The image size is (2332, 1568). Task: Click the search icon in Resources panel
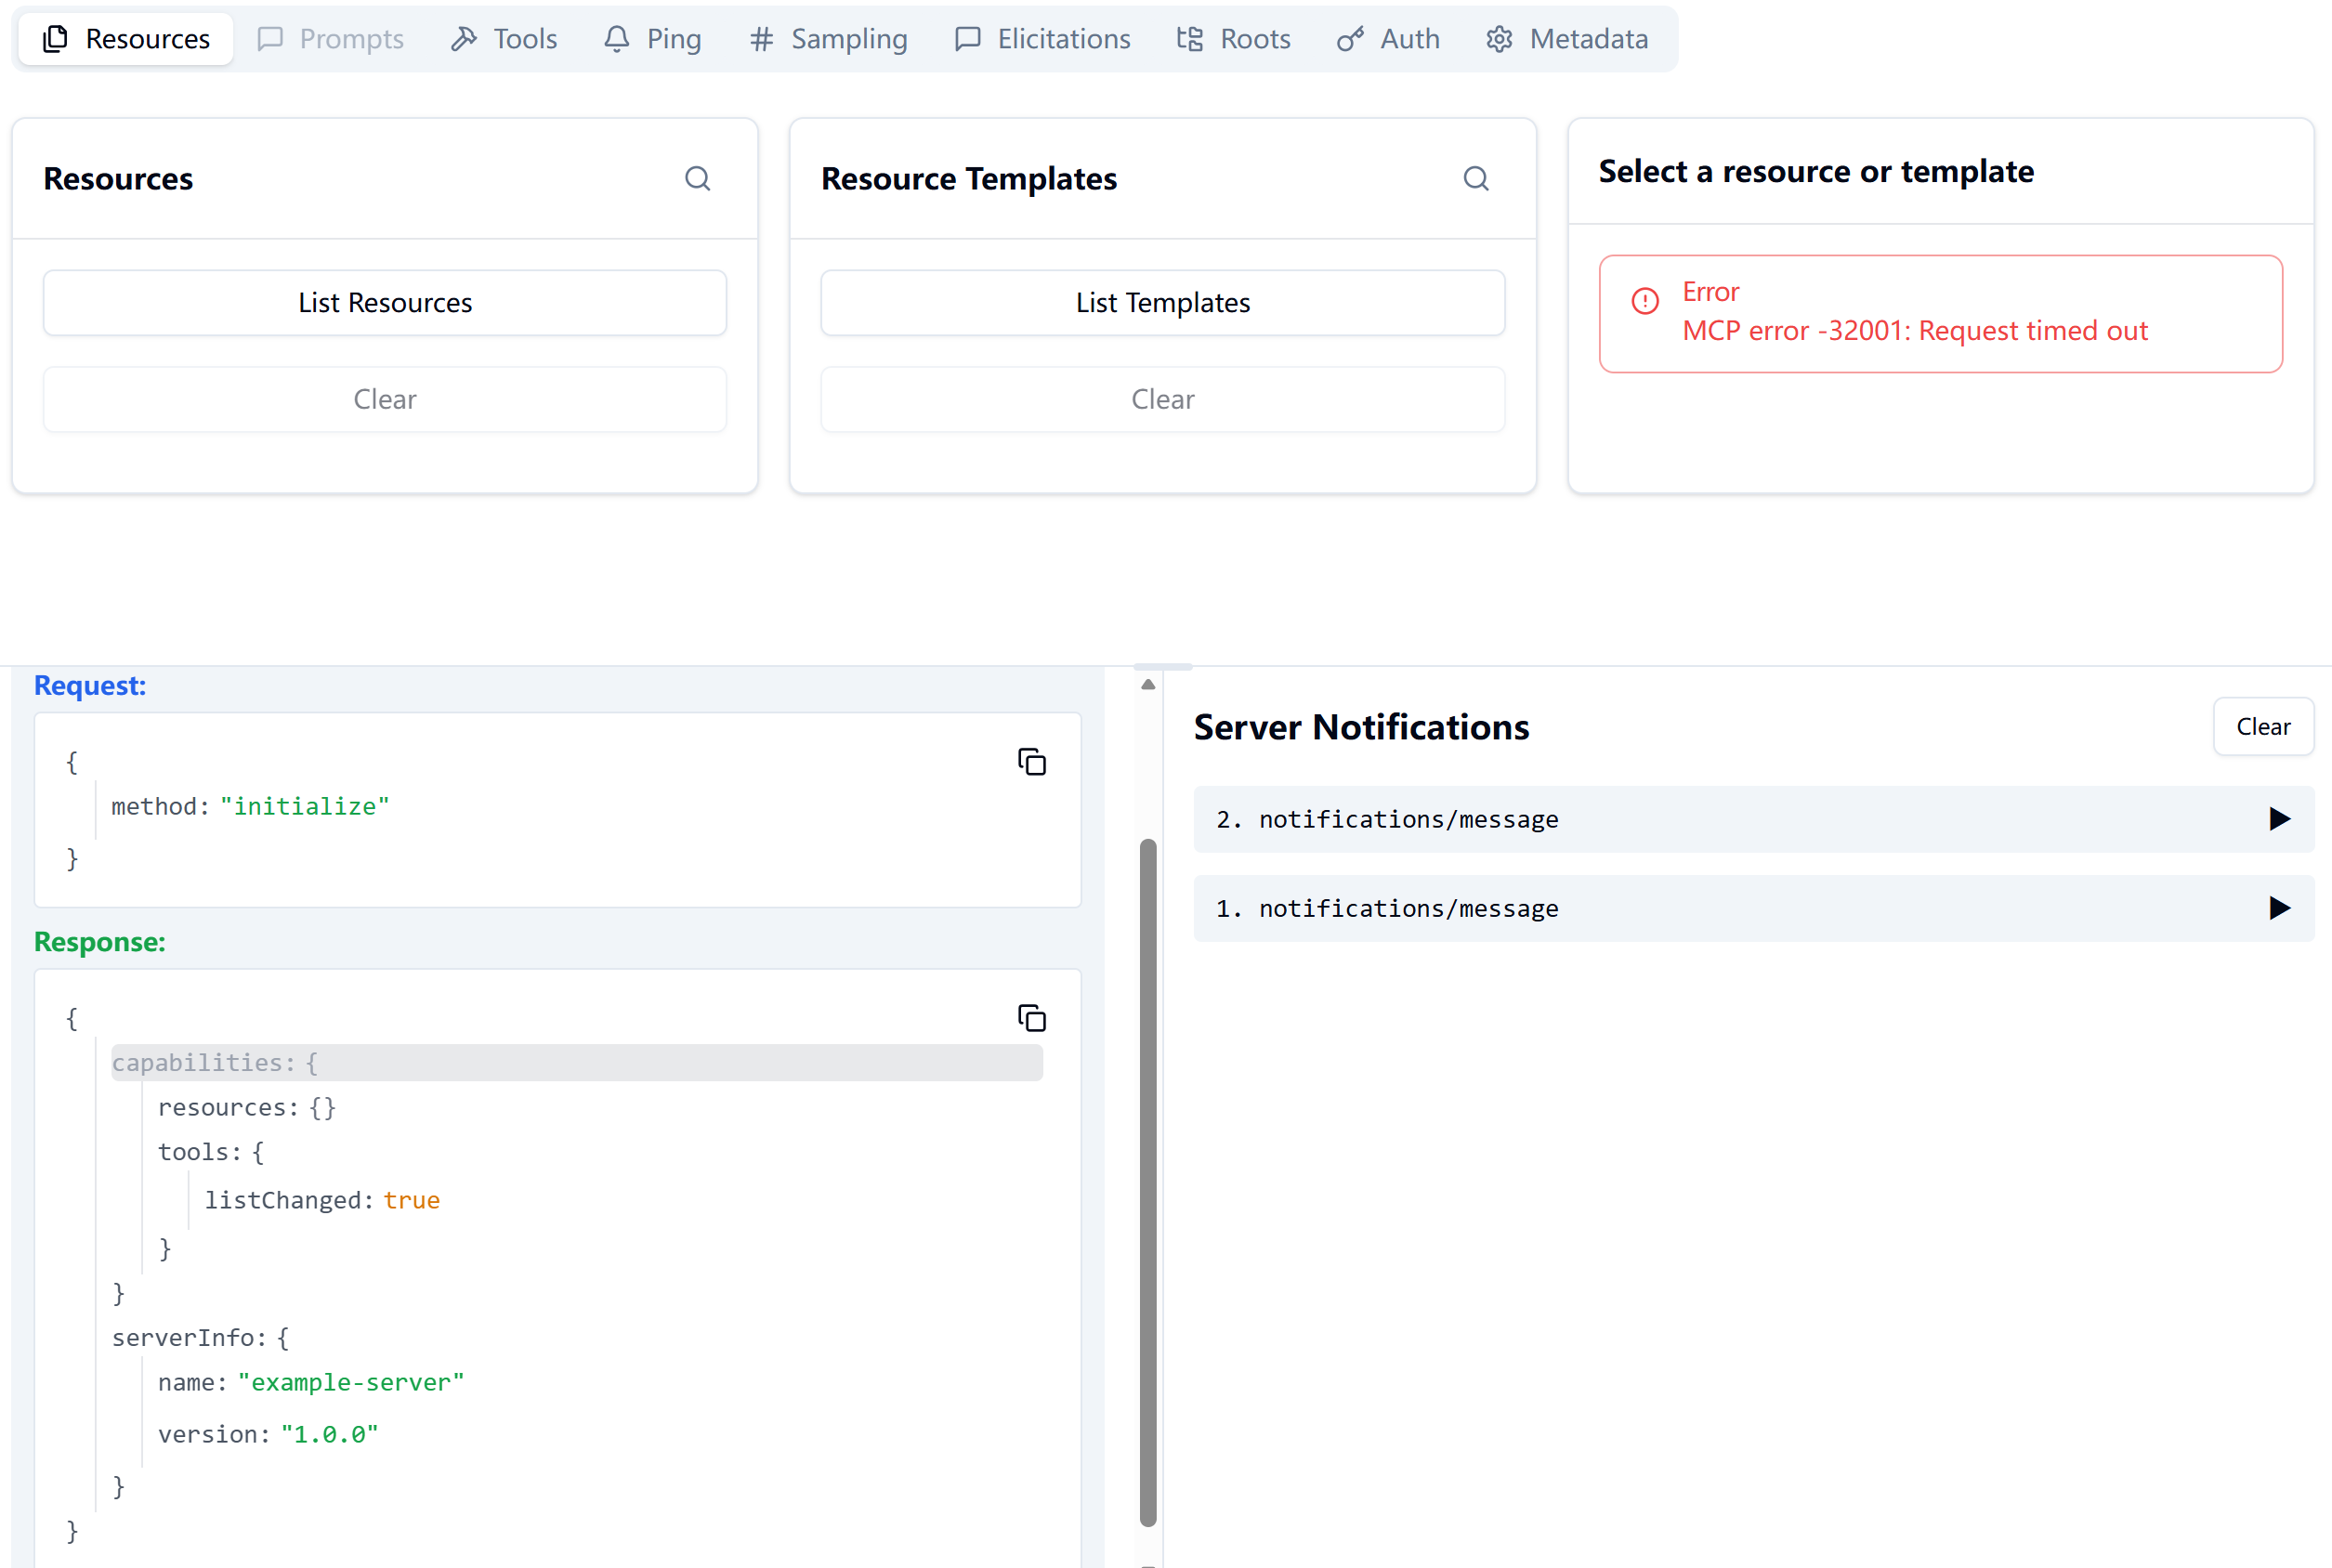697,179
